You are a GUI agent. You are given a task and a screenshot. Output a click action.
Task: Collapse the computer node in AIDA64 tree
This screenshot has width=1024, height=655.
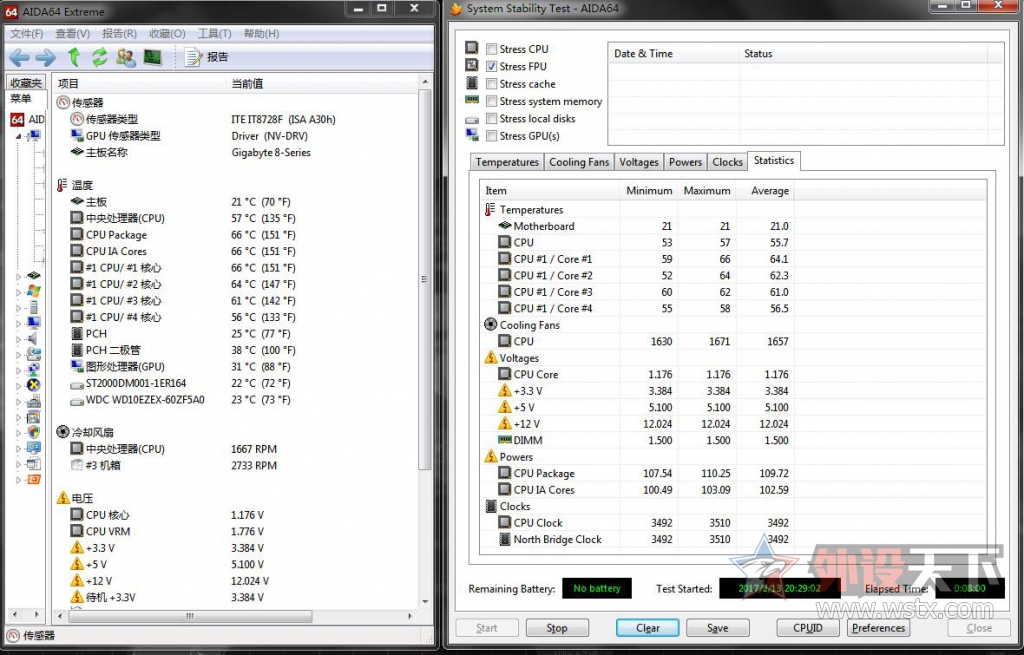click(x=18, y=136)
